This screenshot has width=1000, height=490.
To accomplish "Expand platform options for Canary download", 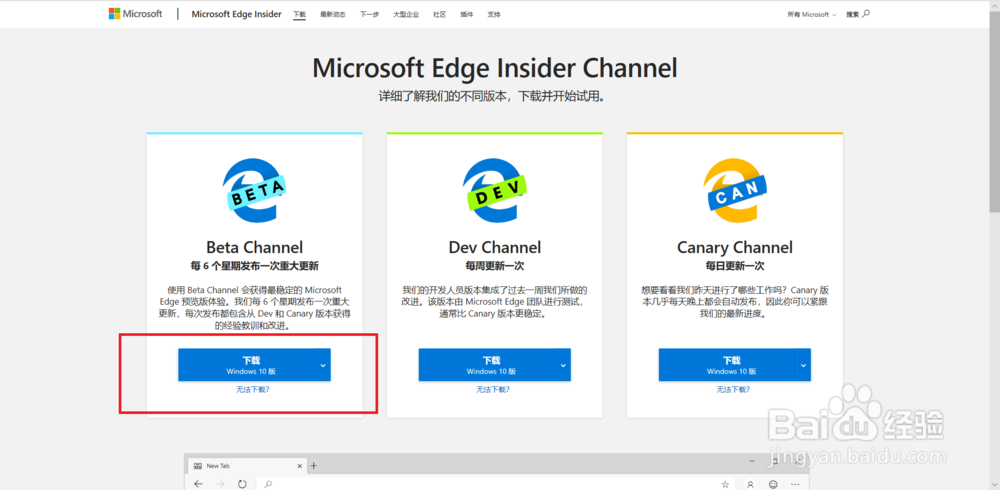I will coord(804,365).
